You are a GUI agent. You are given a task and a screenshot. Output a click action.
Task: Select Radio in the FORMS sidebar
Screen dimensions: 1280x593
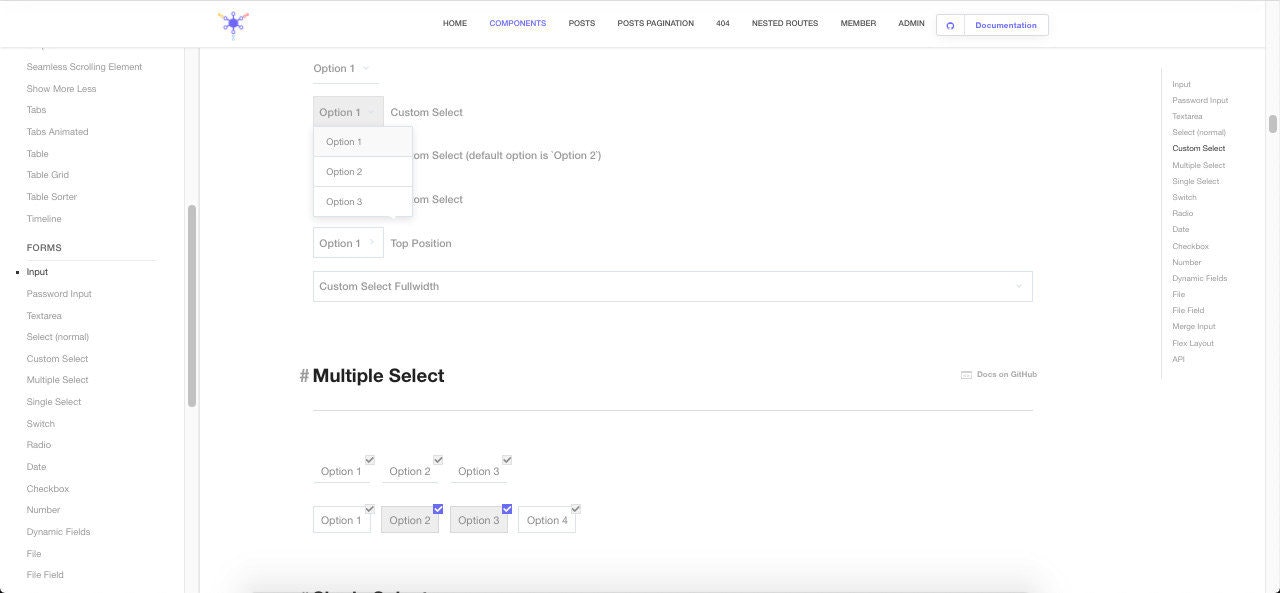pyautogui.click(x=38, y=444)
